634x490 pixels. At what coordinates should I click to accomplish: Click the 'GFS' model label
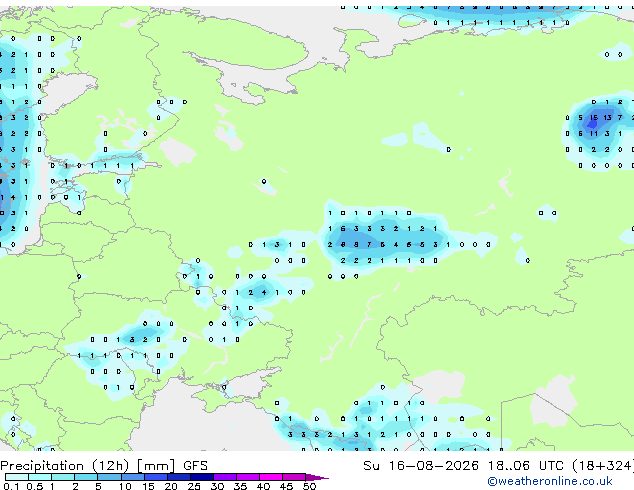click(195, 466)
